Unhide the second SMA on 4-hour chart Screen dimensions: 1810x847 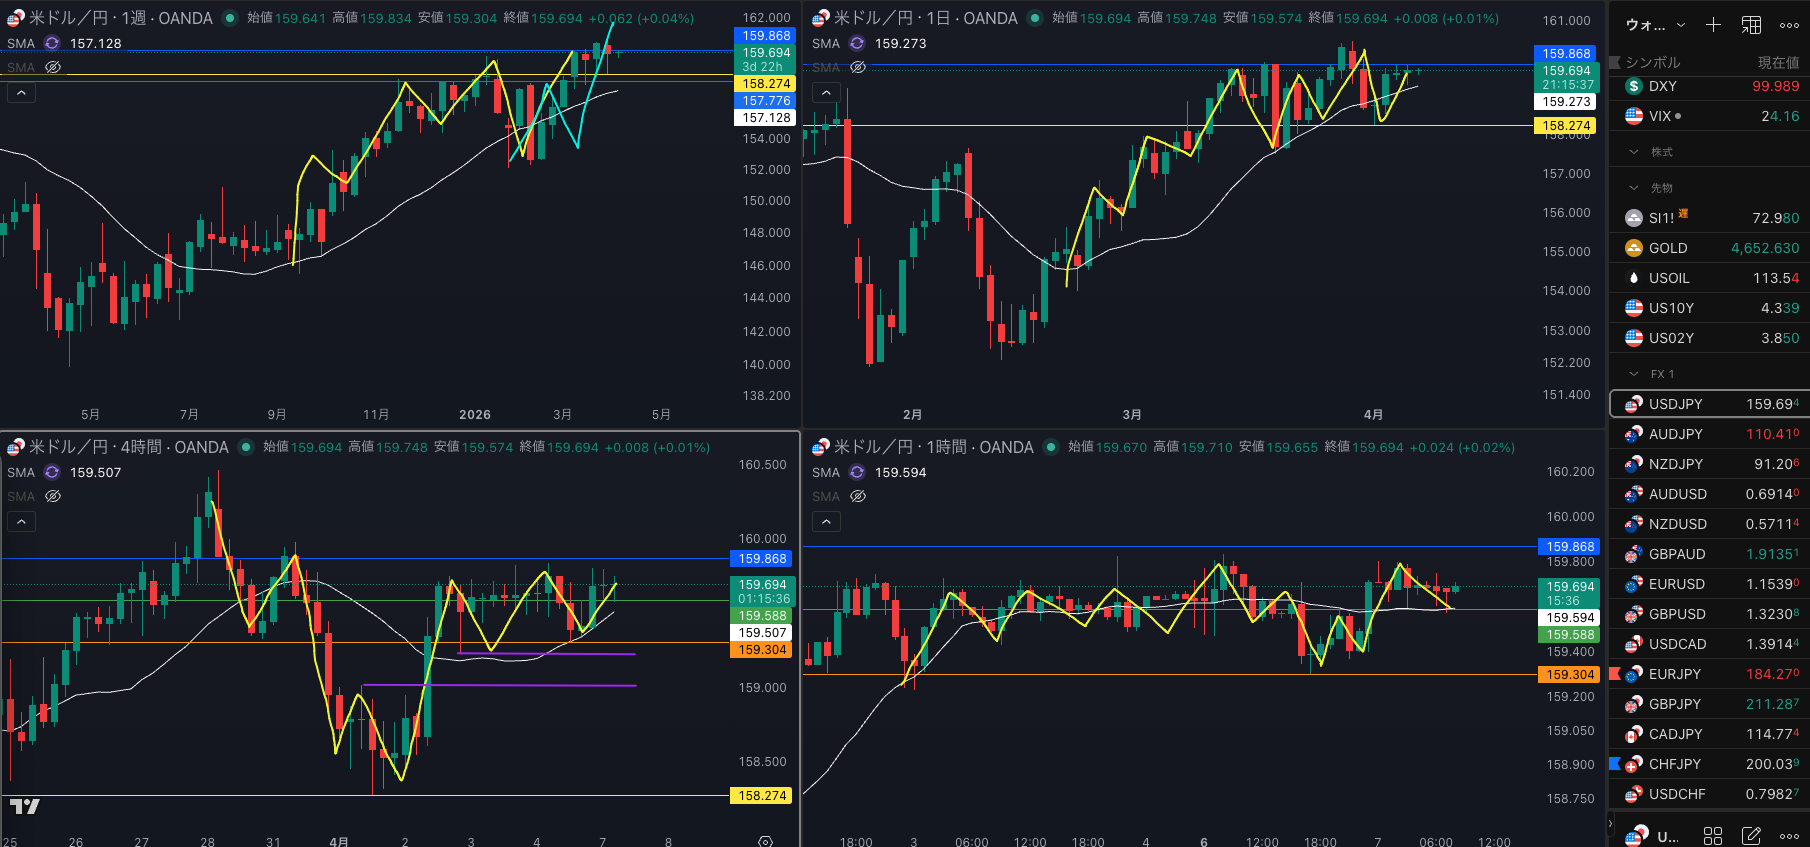[x=53, y=496]
